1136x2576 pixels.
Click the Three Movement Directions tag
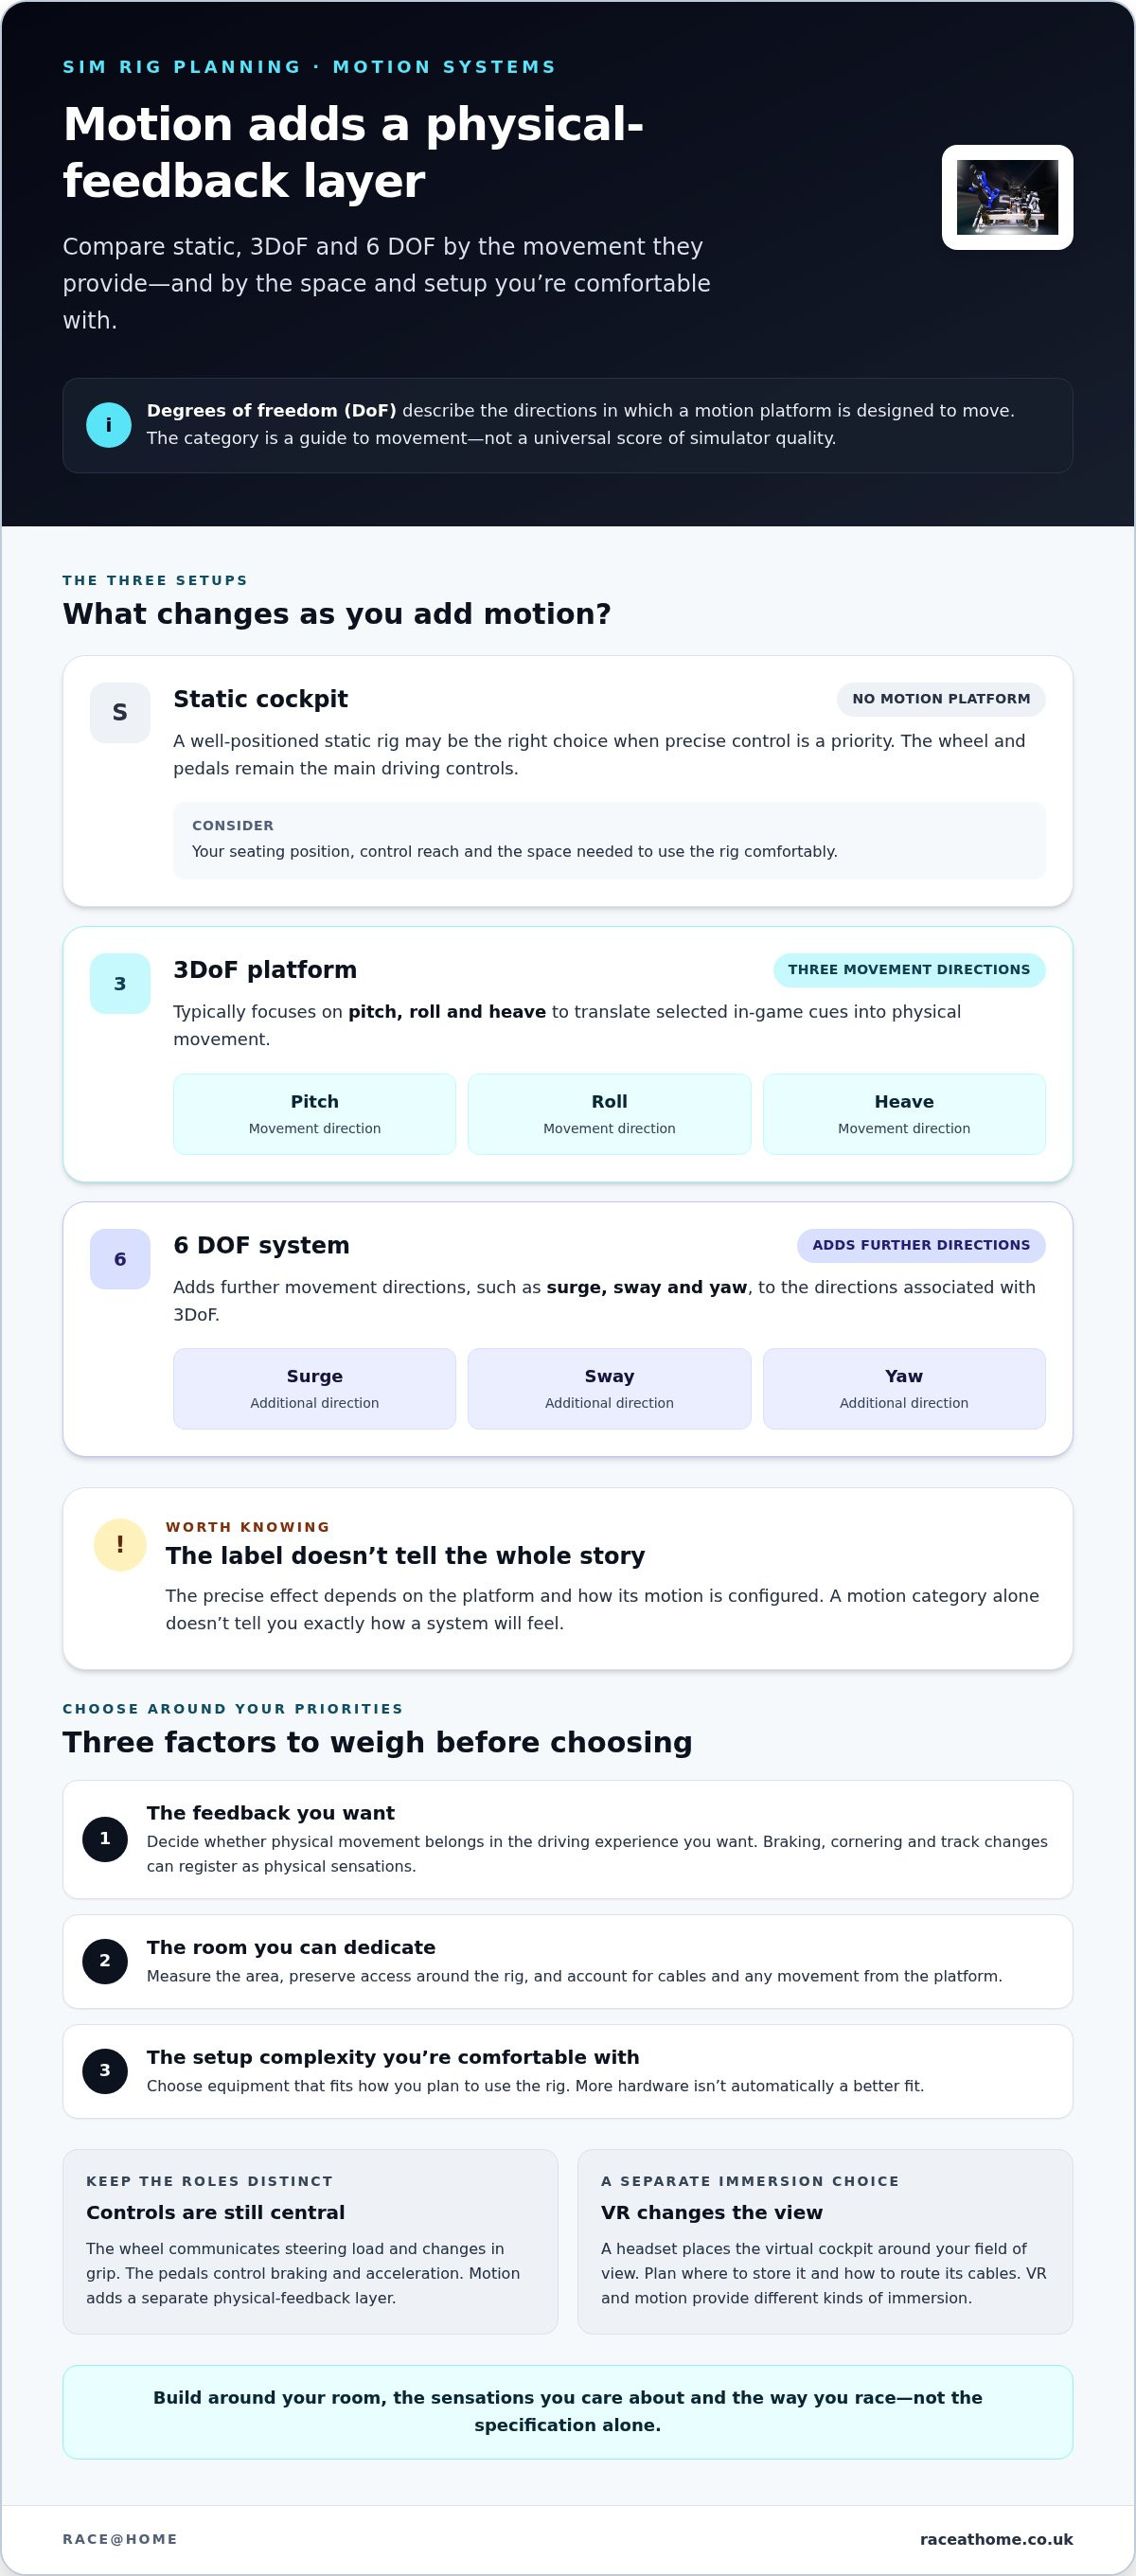coord(909,970)
